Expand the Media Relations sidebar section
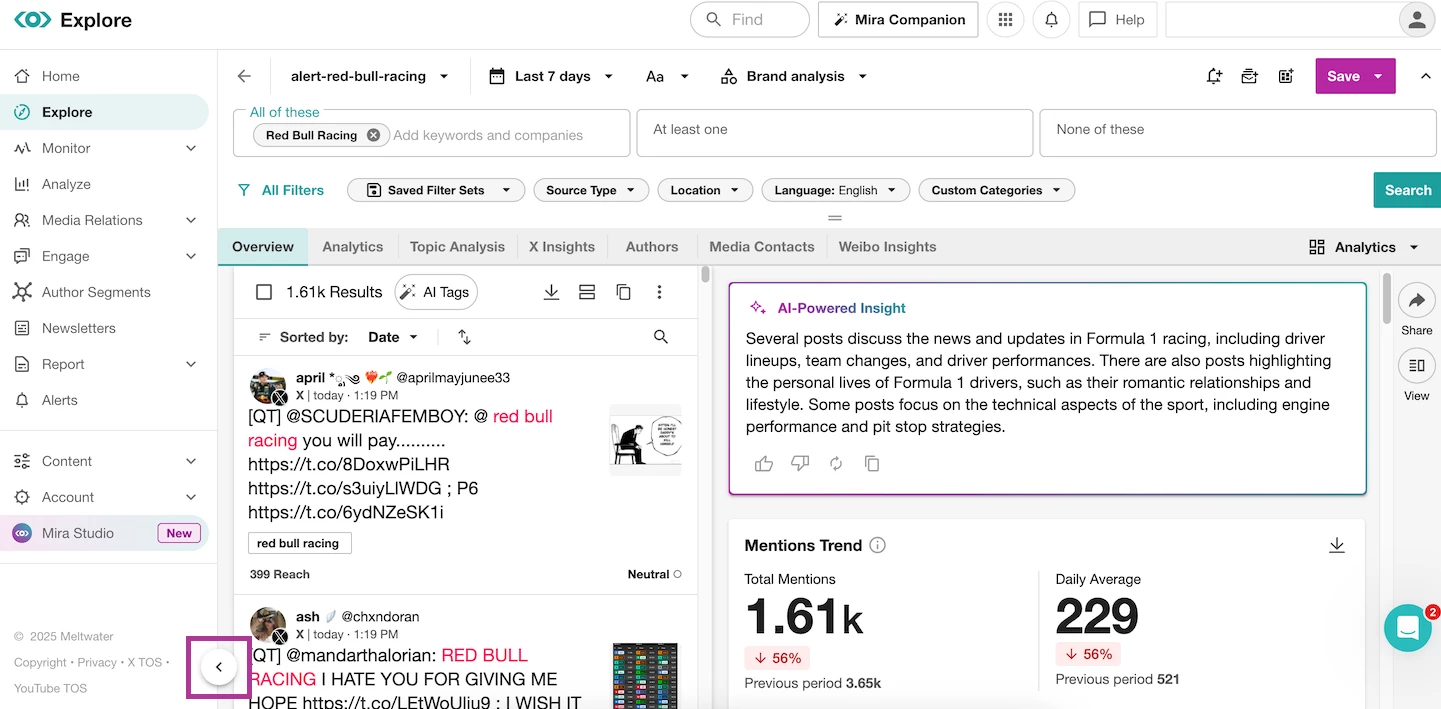The image size is (1441, 709). [x=191, y=220]
